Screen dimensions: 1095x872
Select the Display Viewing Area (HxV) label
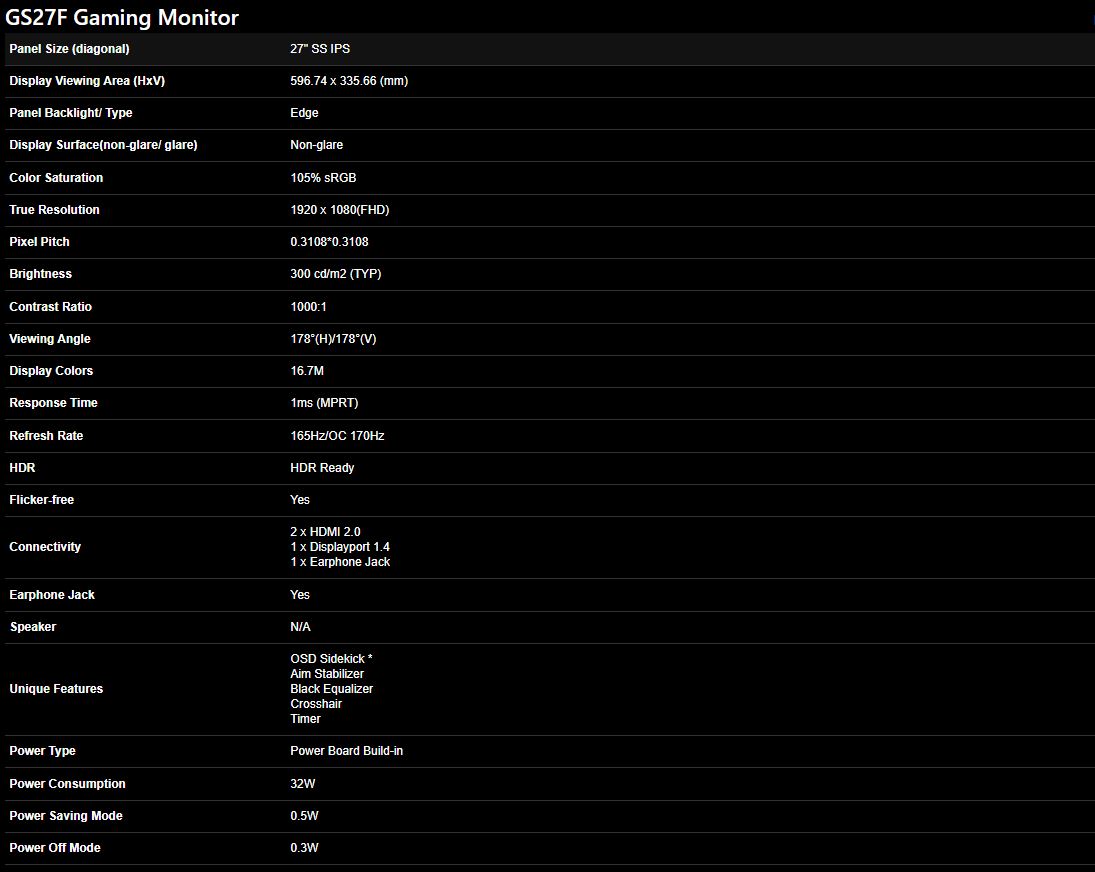pos(87,81)
